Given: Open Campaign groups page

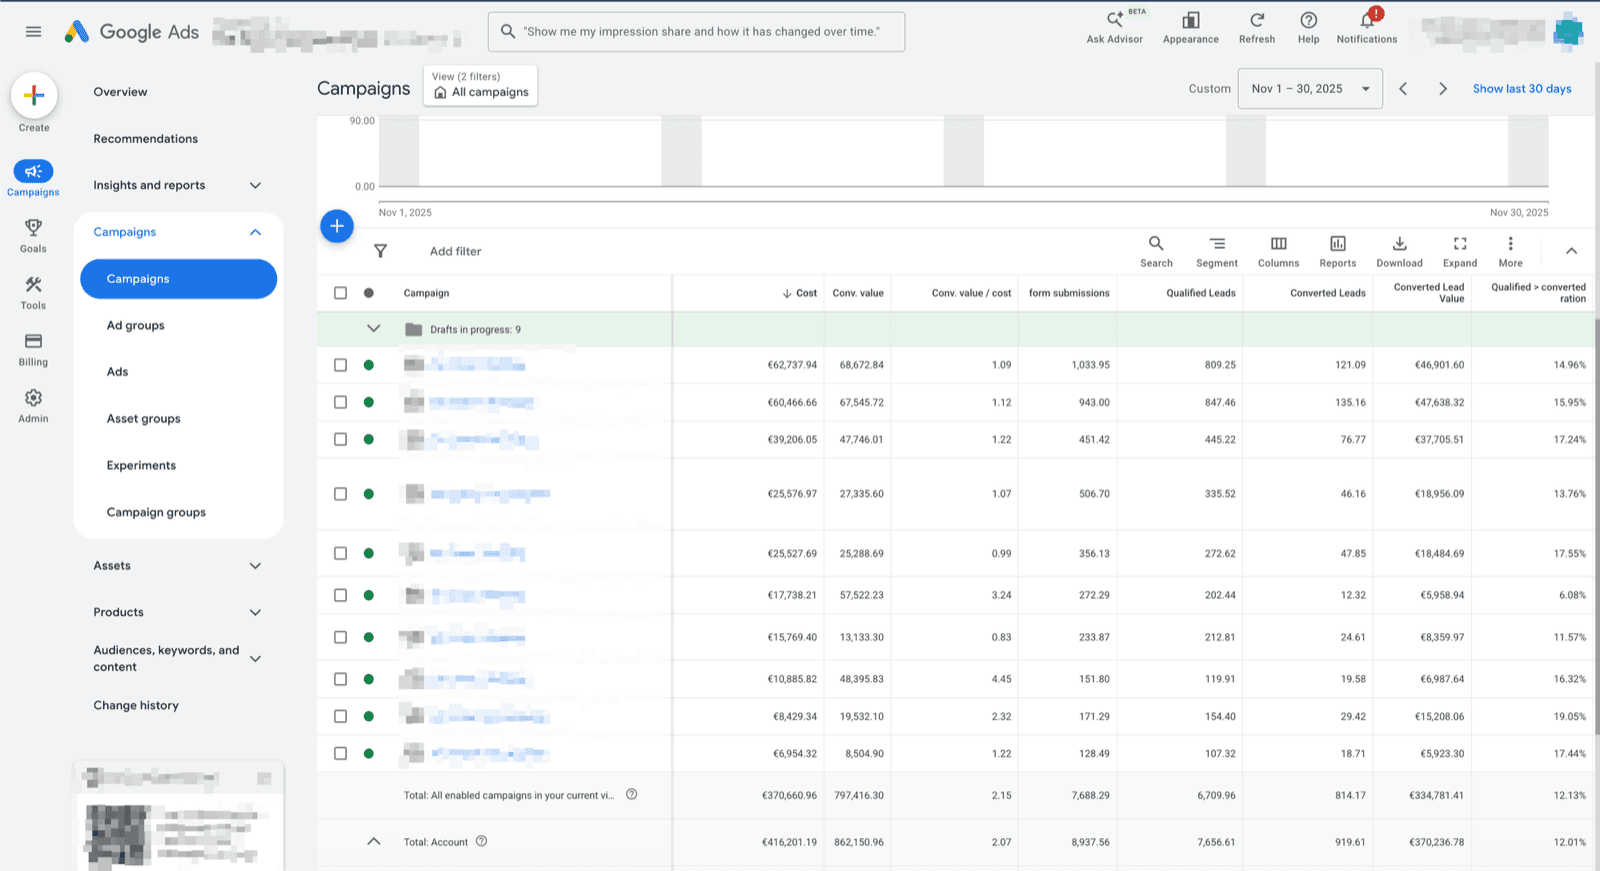Looking at the screenshot, I should click(156, 512).
